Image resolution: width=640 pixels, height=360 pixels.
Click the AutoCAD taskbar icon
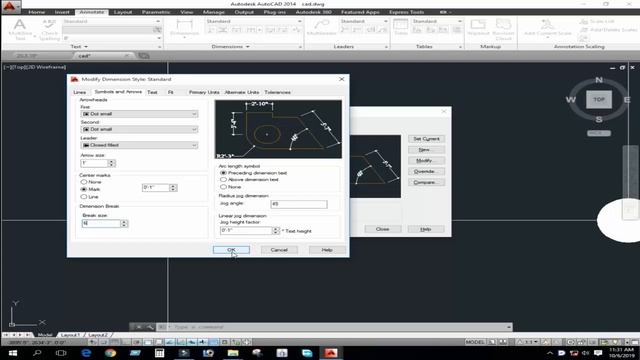tap(331, 353)
